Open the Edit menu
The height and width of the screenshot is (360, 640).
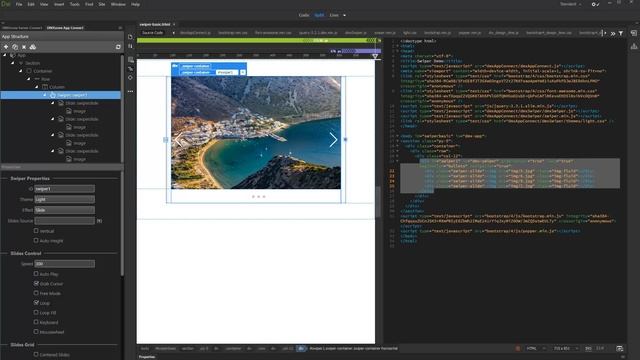[31, 4]
